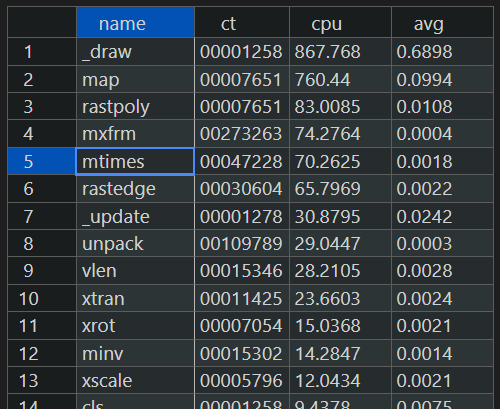Click the xrot name cell
Viewport: 500px width, 409px height.
(135, 326)
